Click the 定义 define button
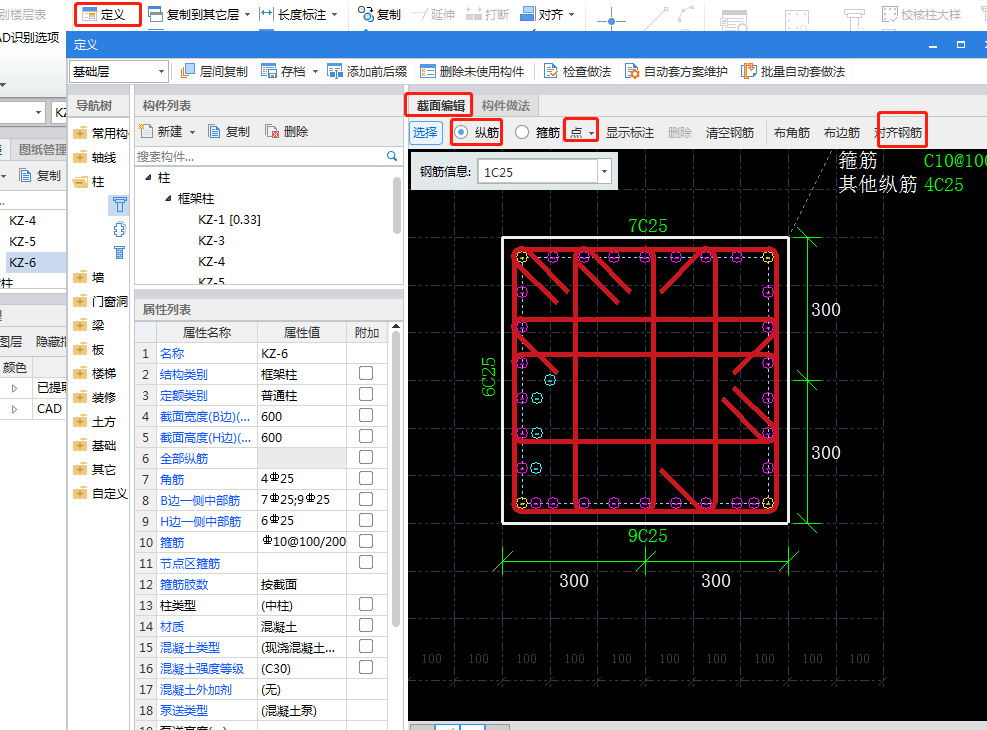987x730 pixels. [x=107, y=14]
